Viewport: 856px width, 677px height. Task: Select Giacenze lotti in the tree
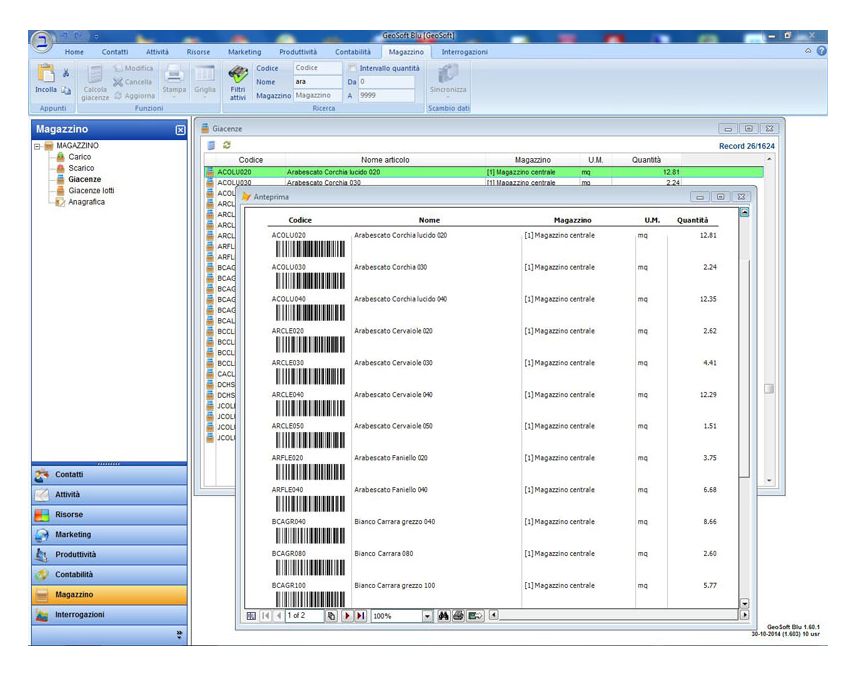(91, 191)
